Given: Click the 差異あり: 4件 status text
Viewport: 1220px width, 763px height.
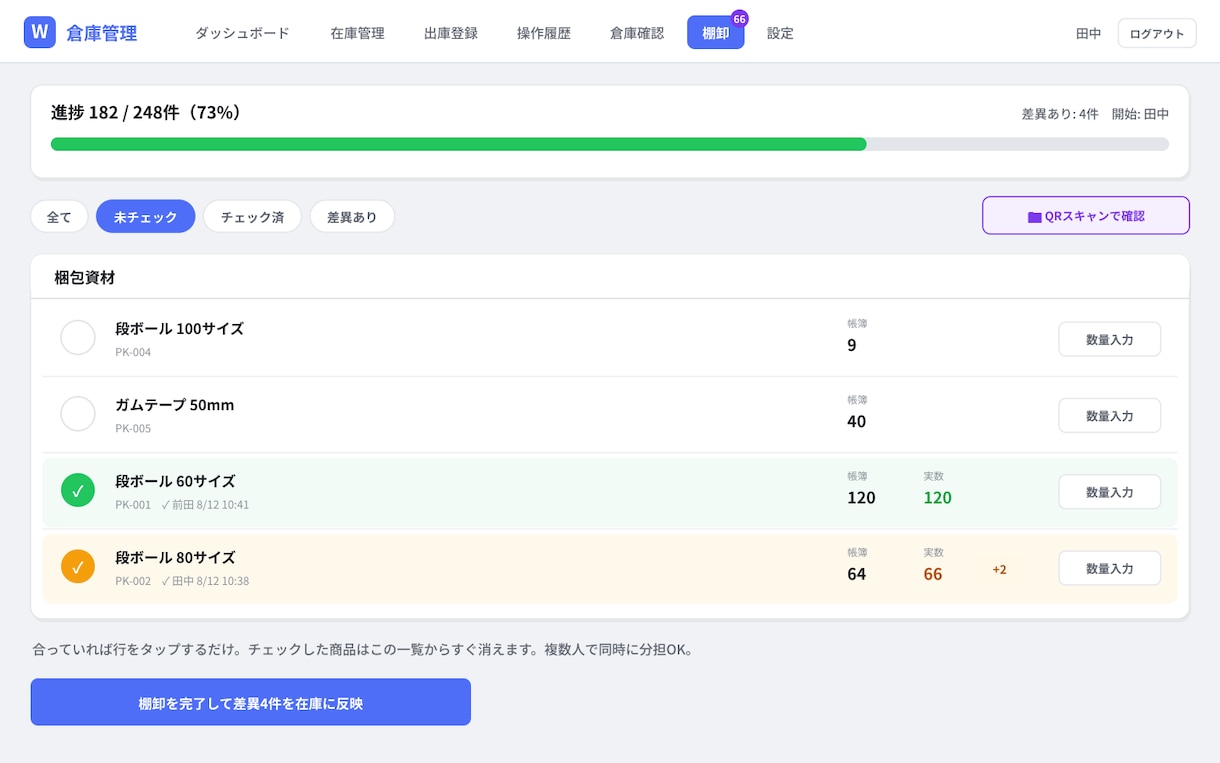Looking at the screenshot, I should click(1060, 114).
